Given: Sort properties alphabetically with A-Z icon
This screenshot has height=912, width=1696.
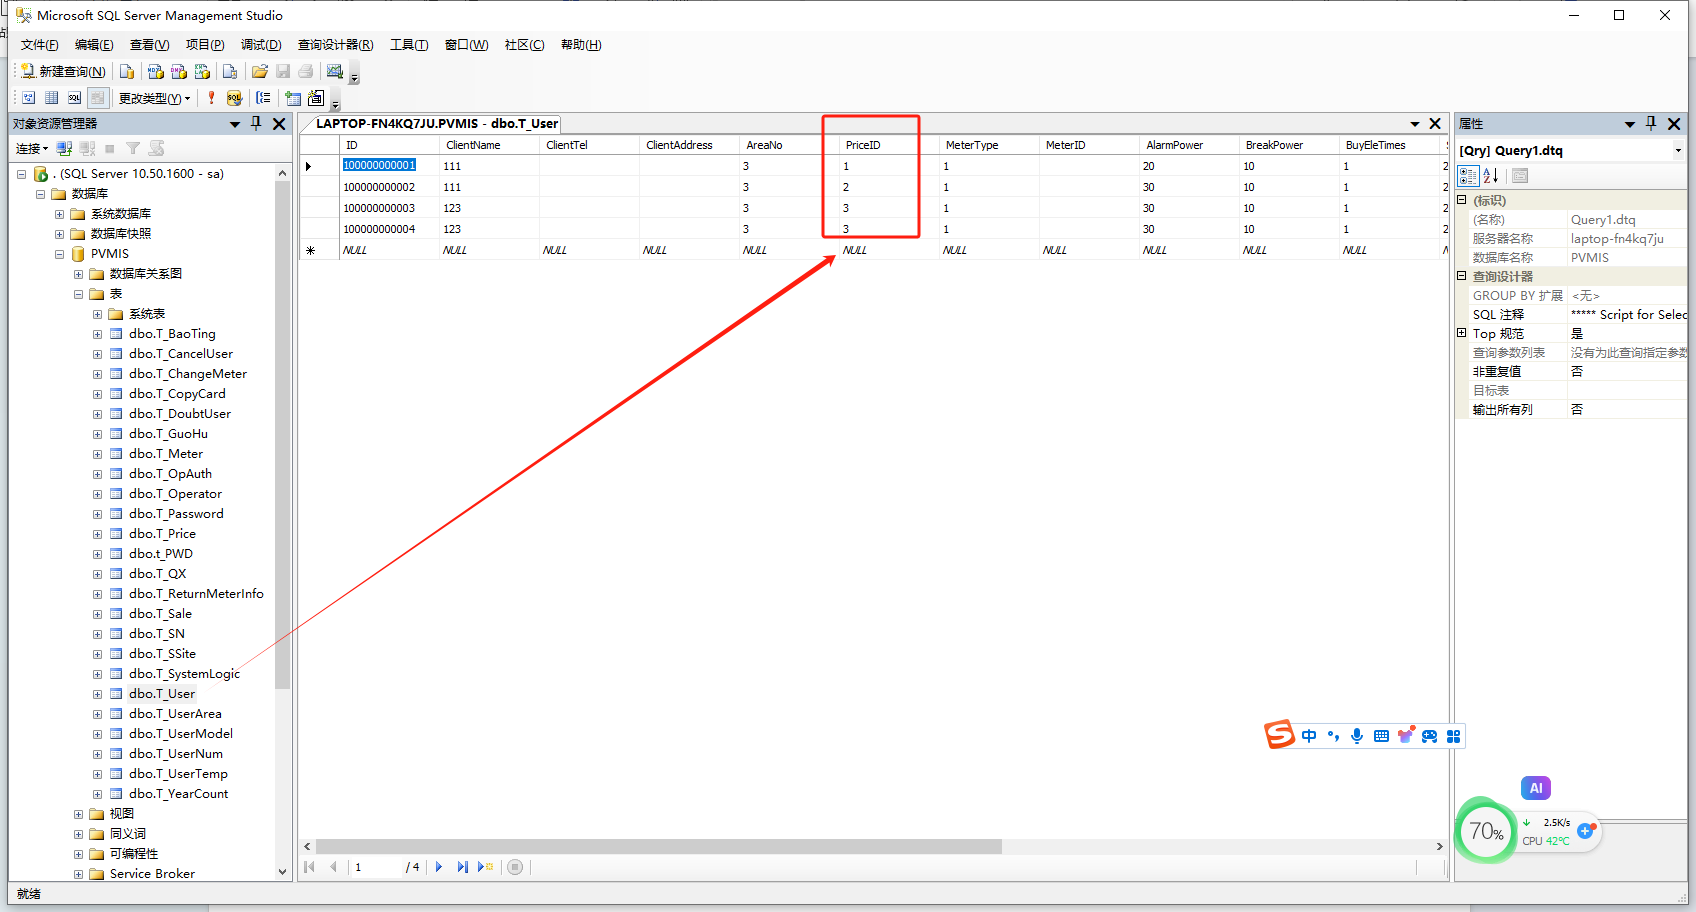Looking at the screenshot, I should (1491, 176).
